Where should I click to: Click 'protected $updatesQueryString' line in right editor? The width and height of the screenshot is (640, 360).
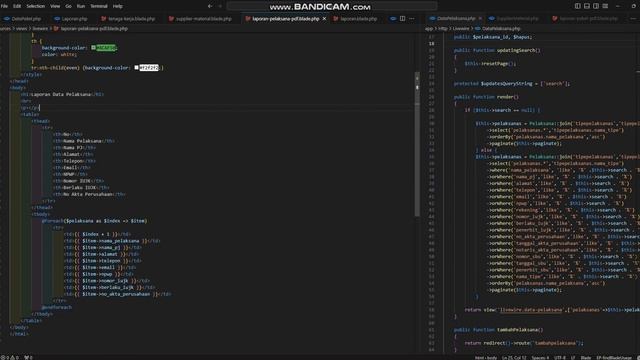512,84
